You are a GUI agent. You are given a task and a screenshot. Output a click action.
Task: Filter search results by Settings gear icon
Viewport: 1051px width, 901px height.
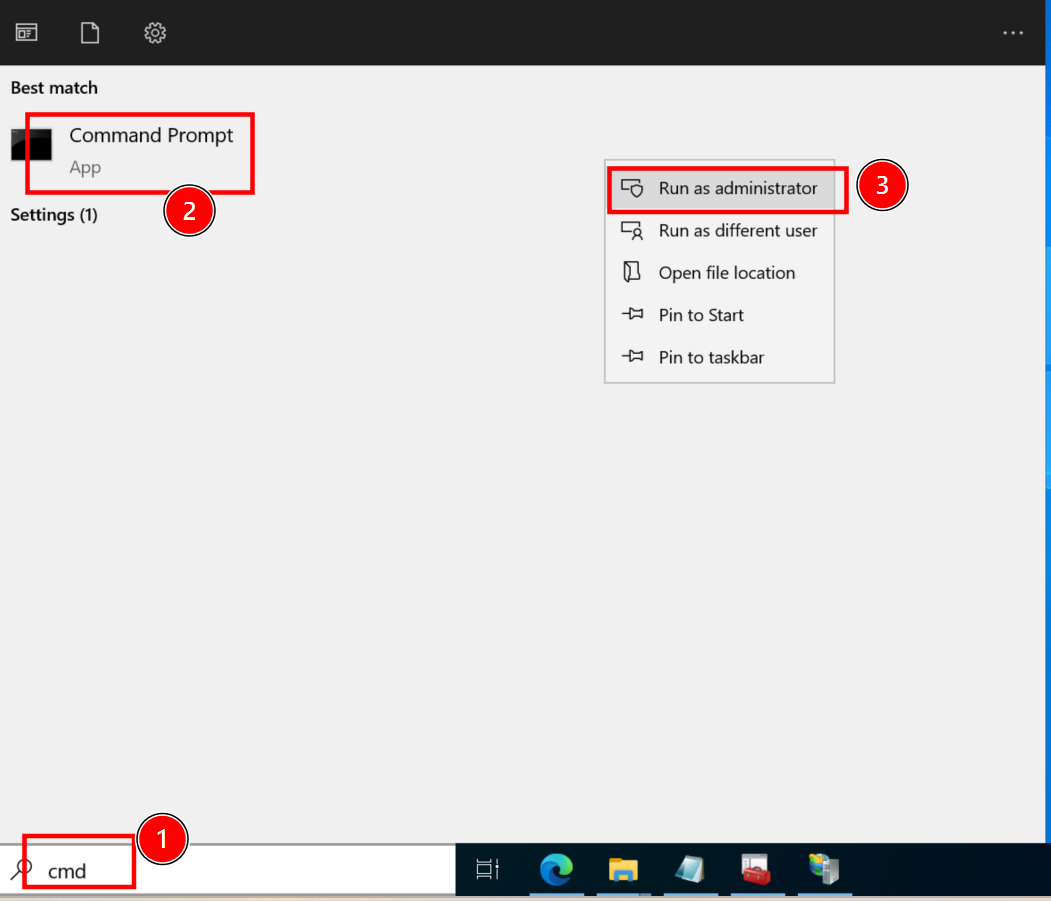click(155, 33)
